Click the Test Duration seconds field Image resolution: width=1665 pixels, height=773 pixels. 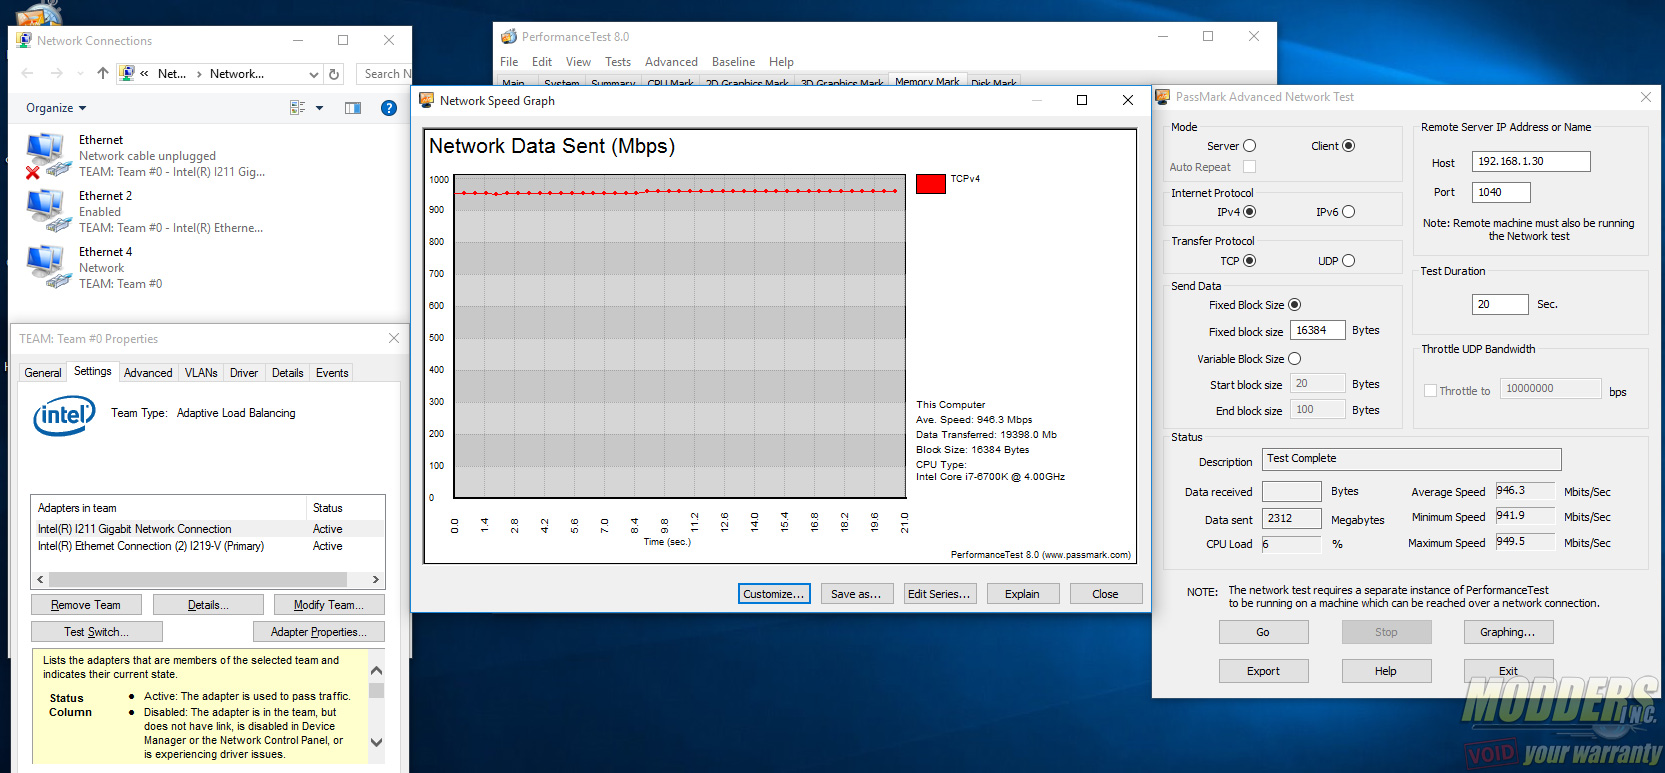[1500, 304]
